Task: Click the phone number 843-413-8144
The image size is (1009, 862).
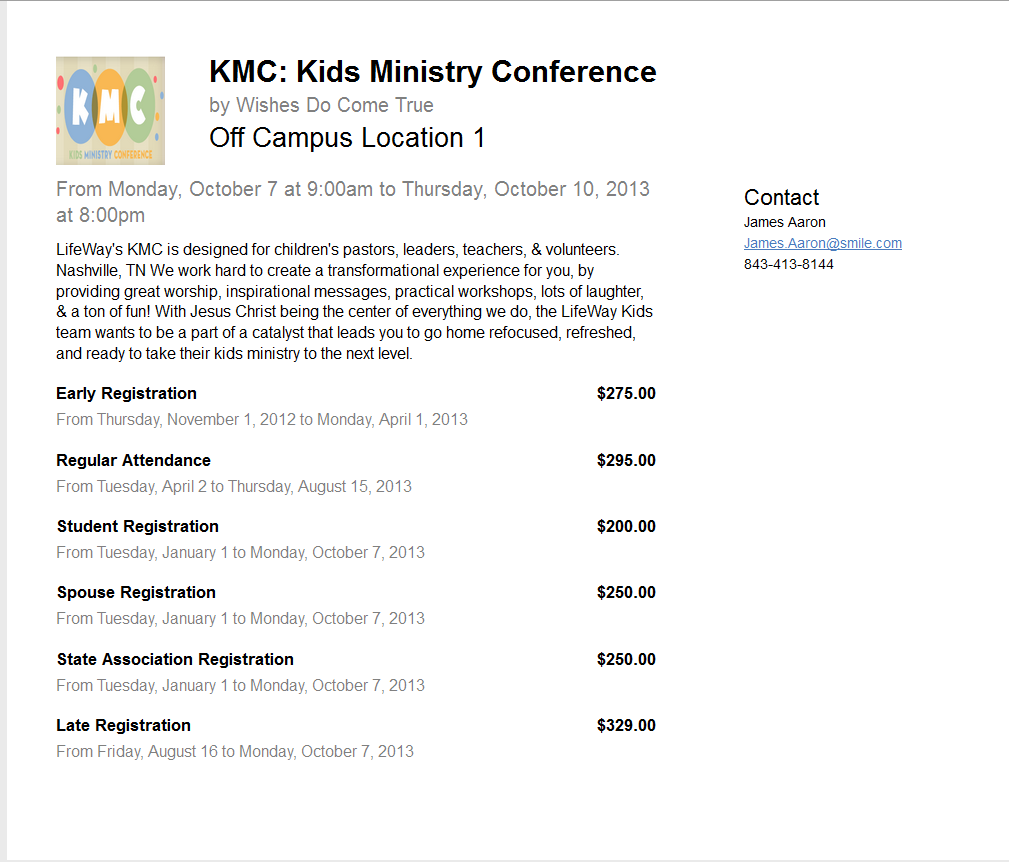Action: click(788, 264)
